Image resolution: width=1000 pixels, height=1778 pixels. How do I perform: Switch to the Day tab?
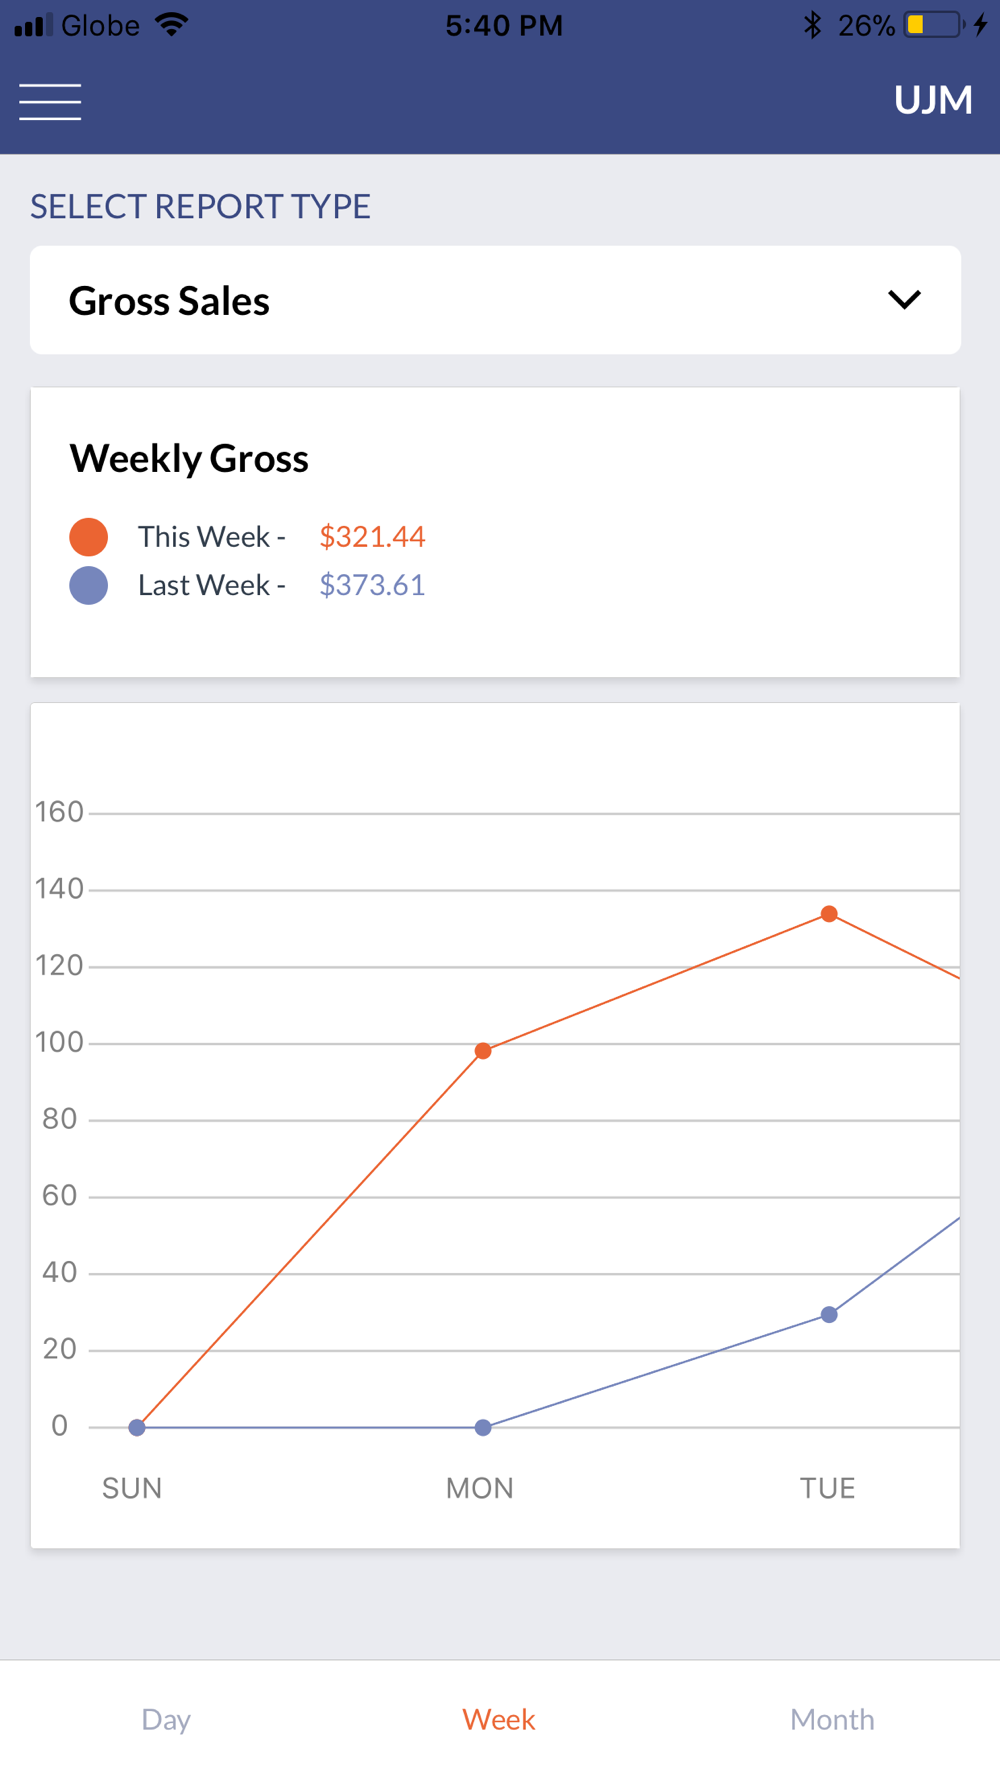[166, 1719]
